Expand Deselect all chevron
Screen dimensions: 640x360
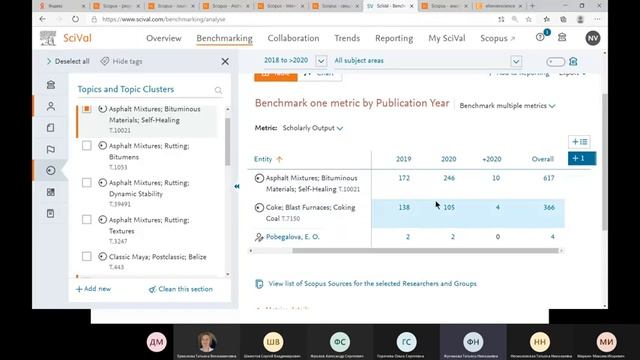pos(49,61)
